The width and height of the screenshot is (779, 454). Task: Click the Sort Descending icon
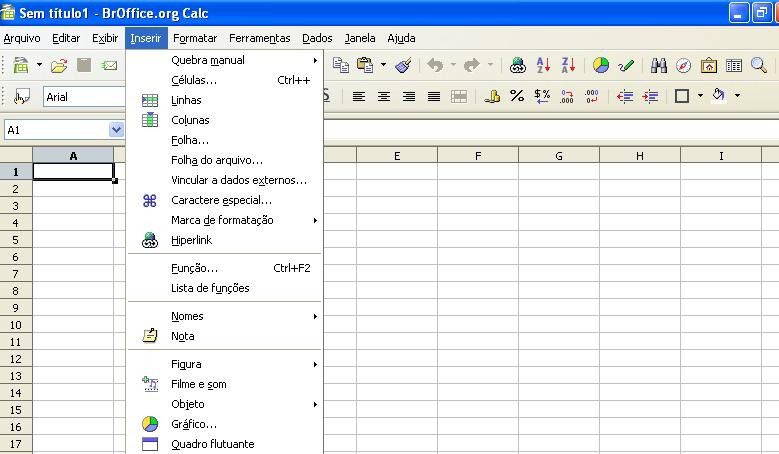tap(568, 66)
